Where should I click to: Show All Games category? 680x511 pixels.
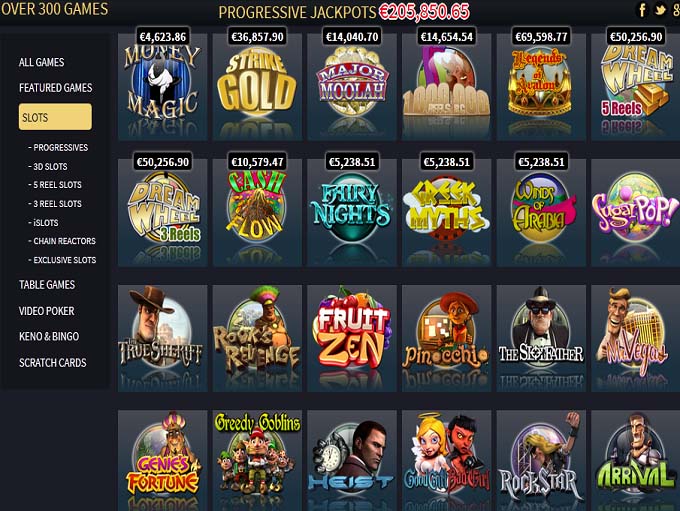coord(42,62)
